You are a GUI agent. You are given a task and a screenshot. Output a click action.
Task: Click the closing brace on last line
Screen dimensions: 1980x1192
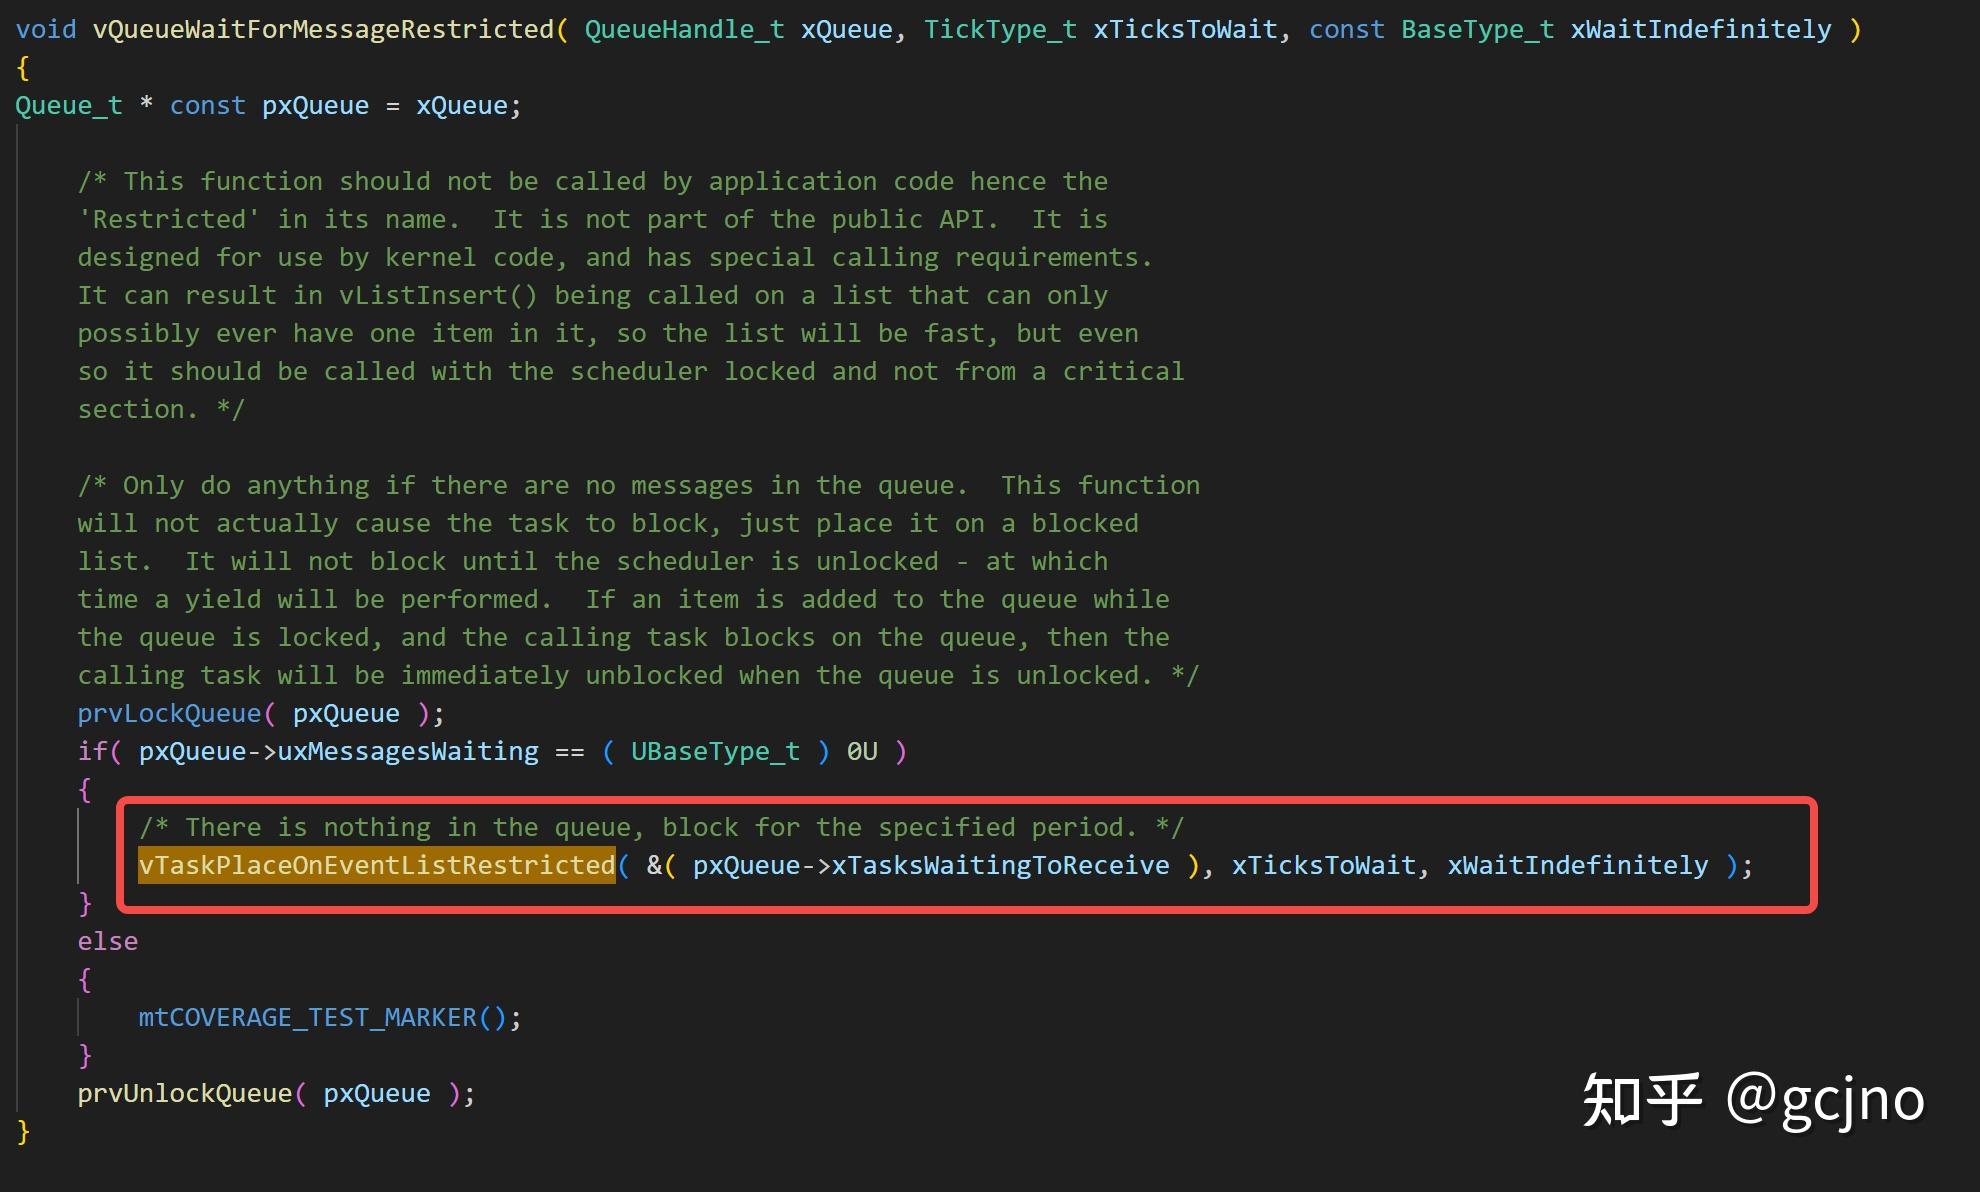click(23, 1131)
